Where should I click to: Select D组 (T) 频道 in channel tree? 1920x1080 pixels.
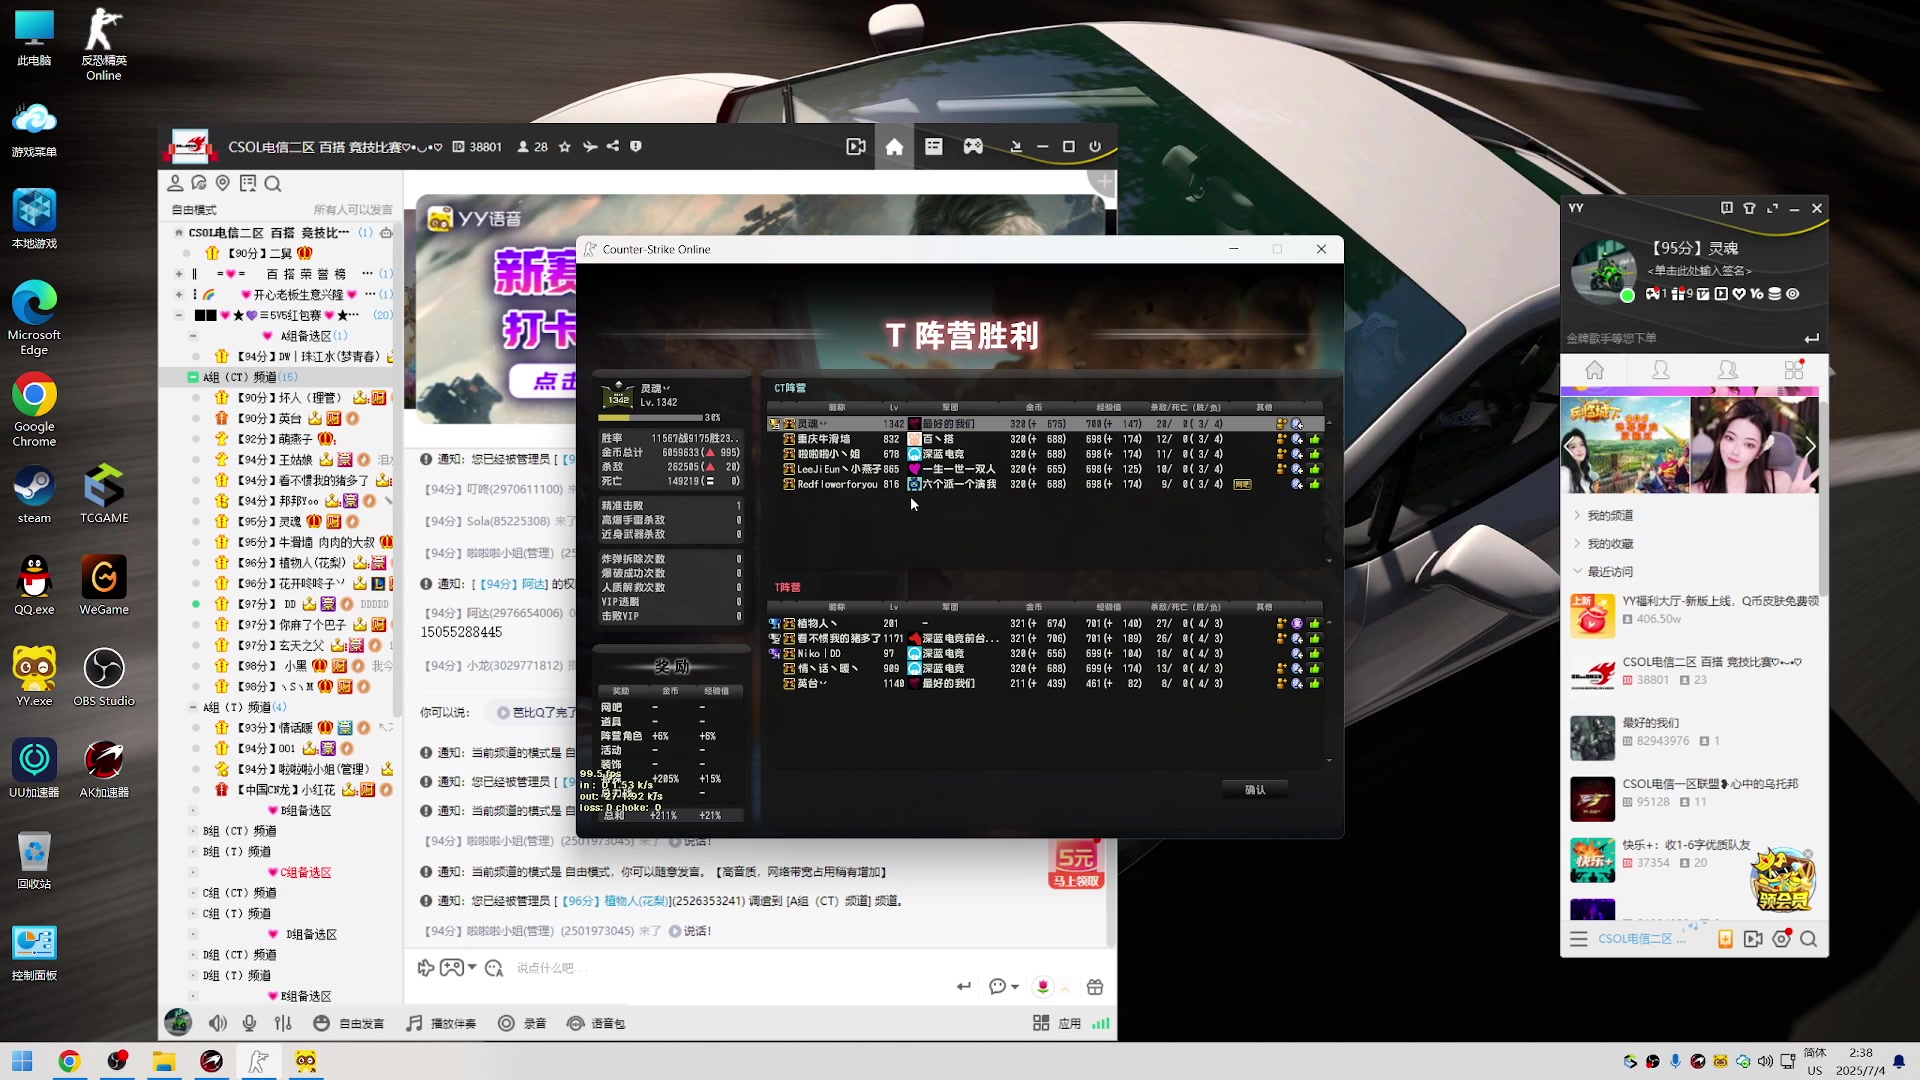point(237,976)
